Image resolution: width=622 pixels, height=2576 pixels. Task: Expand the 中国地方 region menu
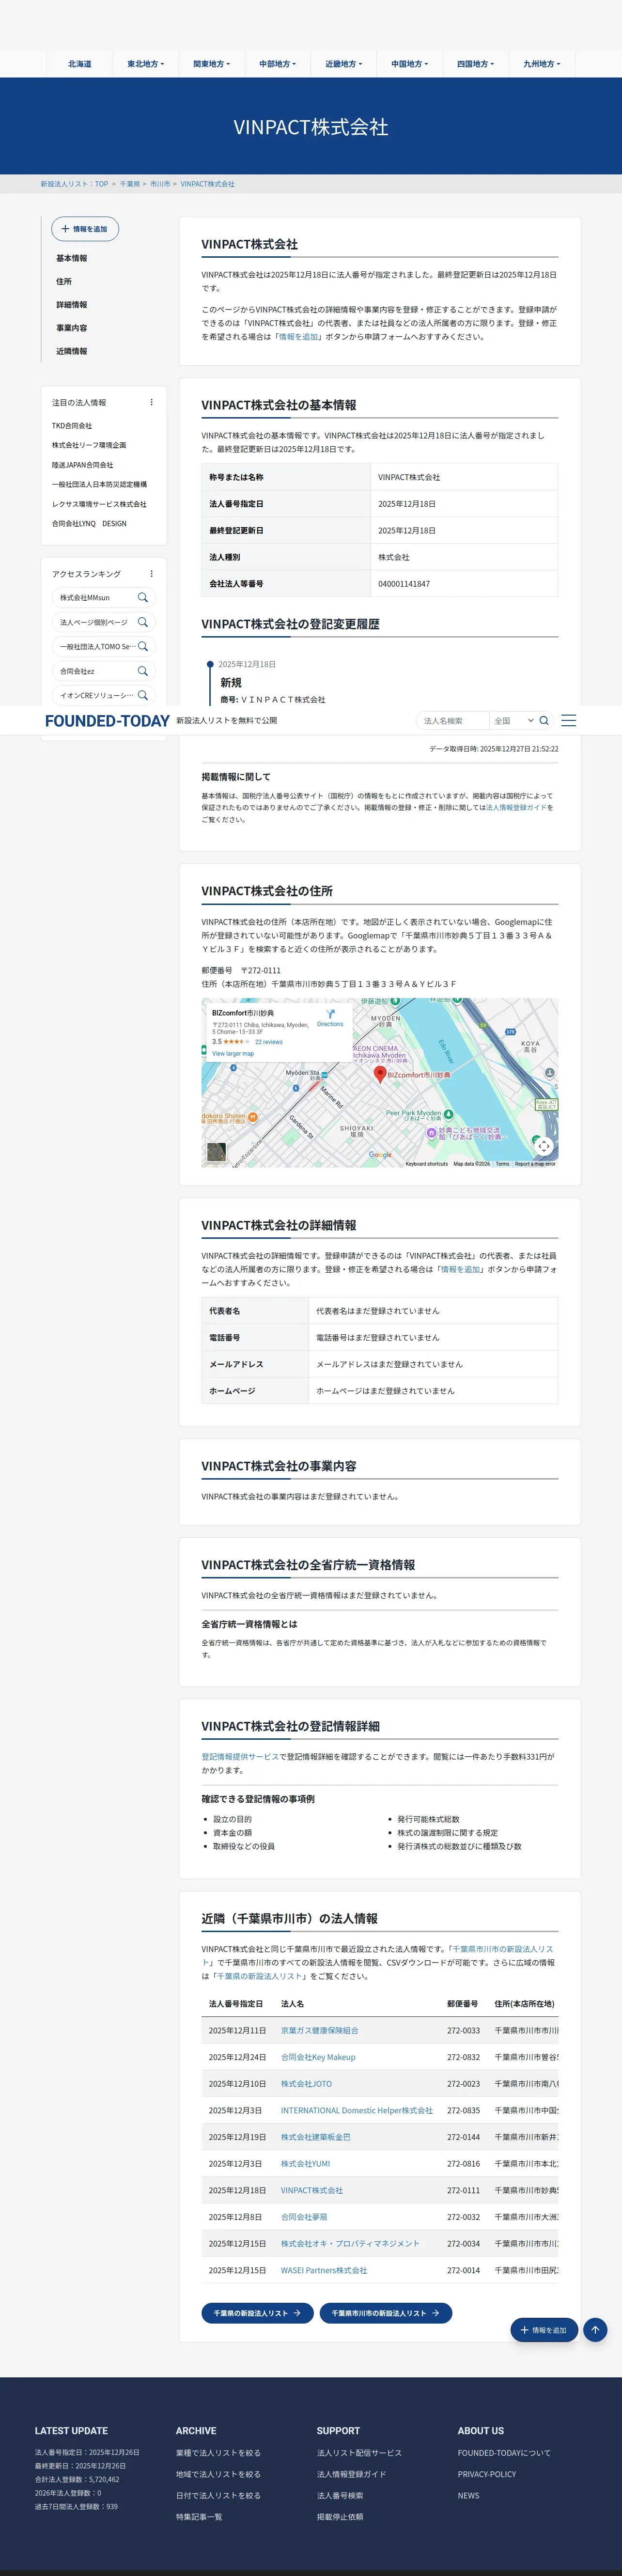[410, 64]
